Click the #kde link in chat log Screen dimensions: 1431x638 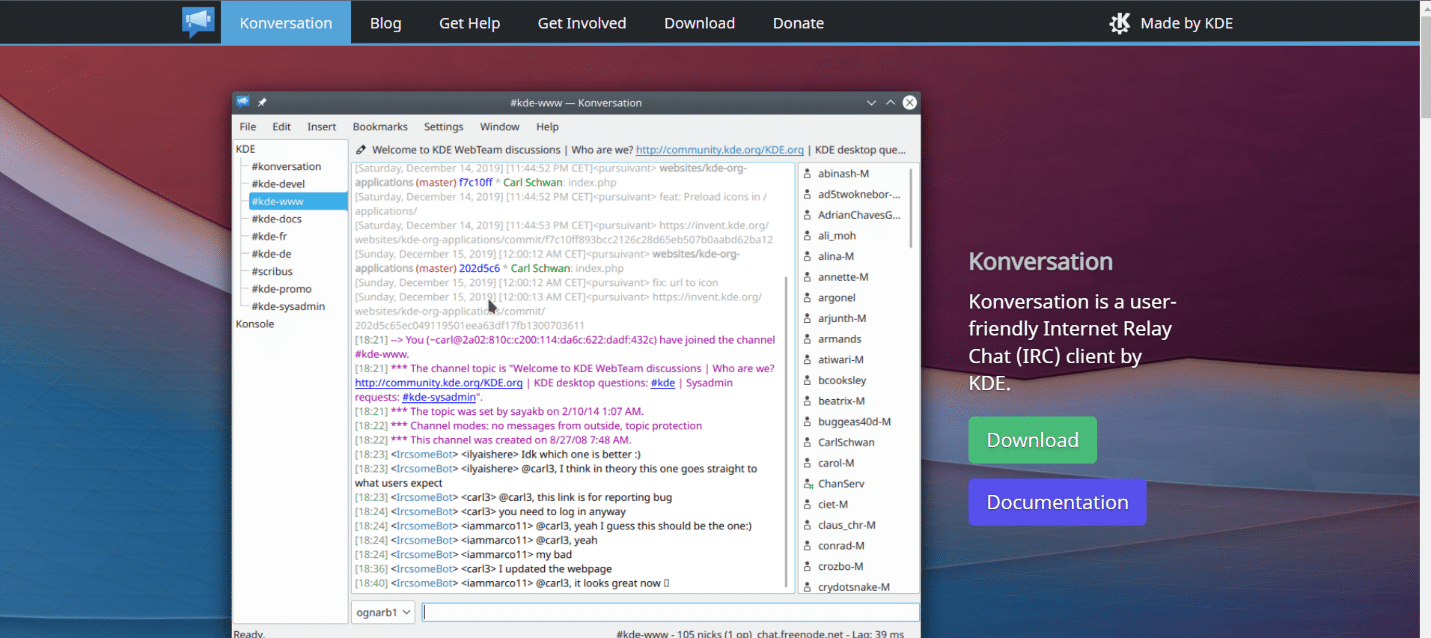point(663,383)
